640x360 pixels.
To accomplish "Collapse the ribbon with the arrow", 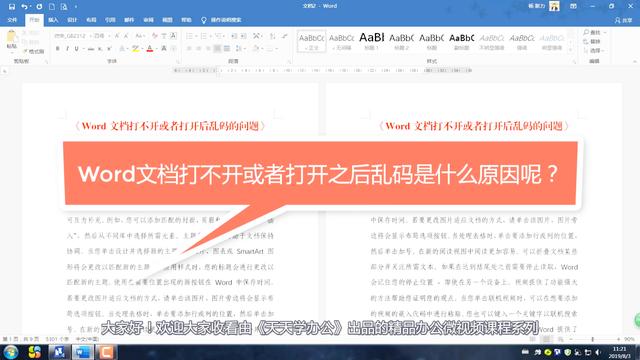I will click(635, 61).
